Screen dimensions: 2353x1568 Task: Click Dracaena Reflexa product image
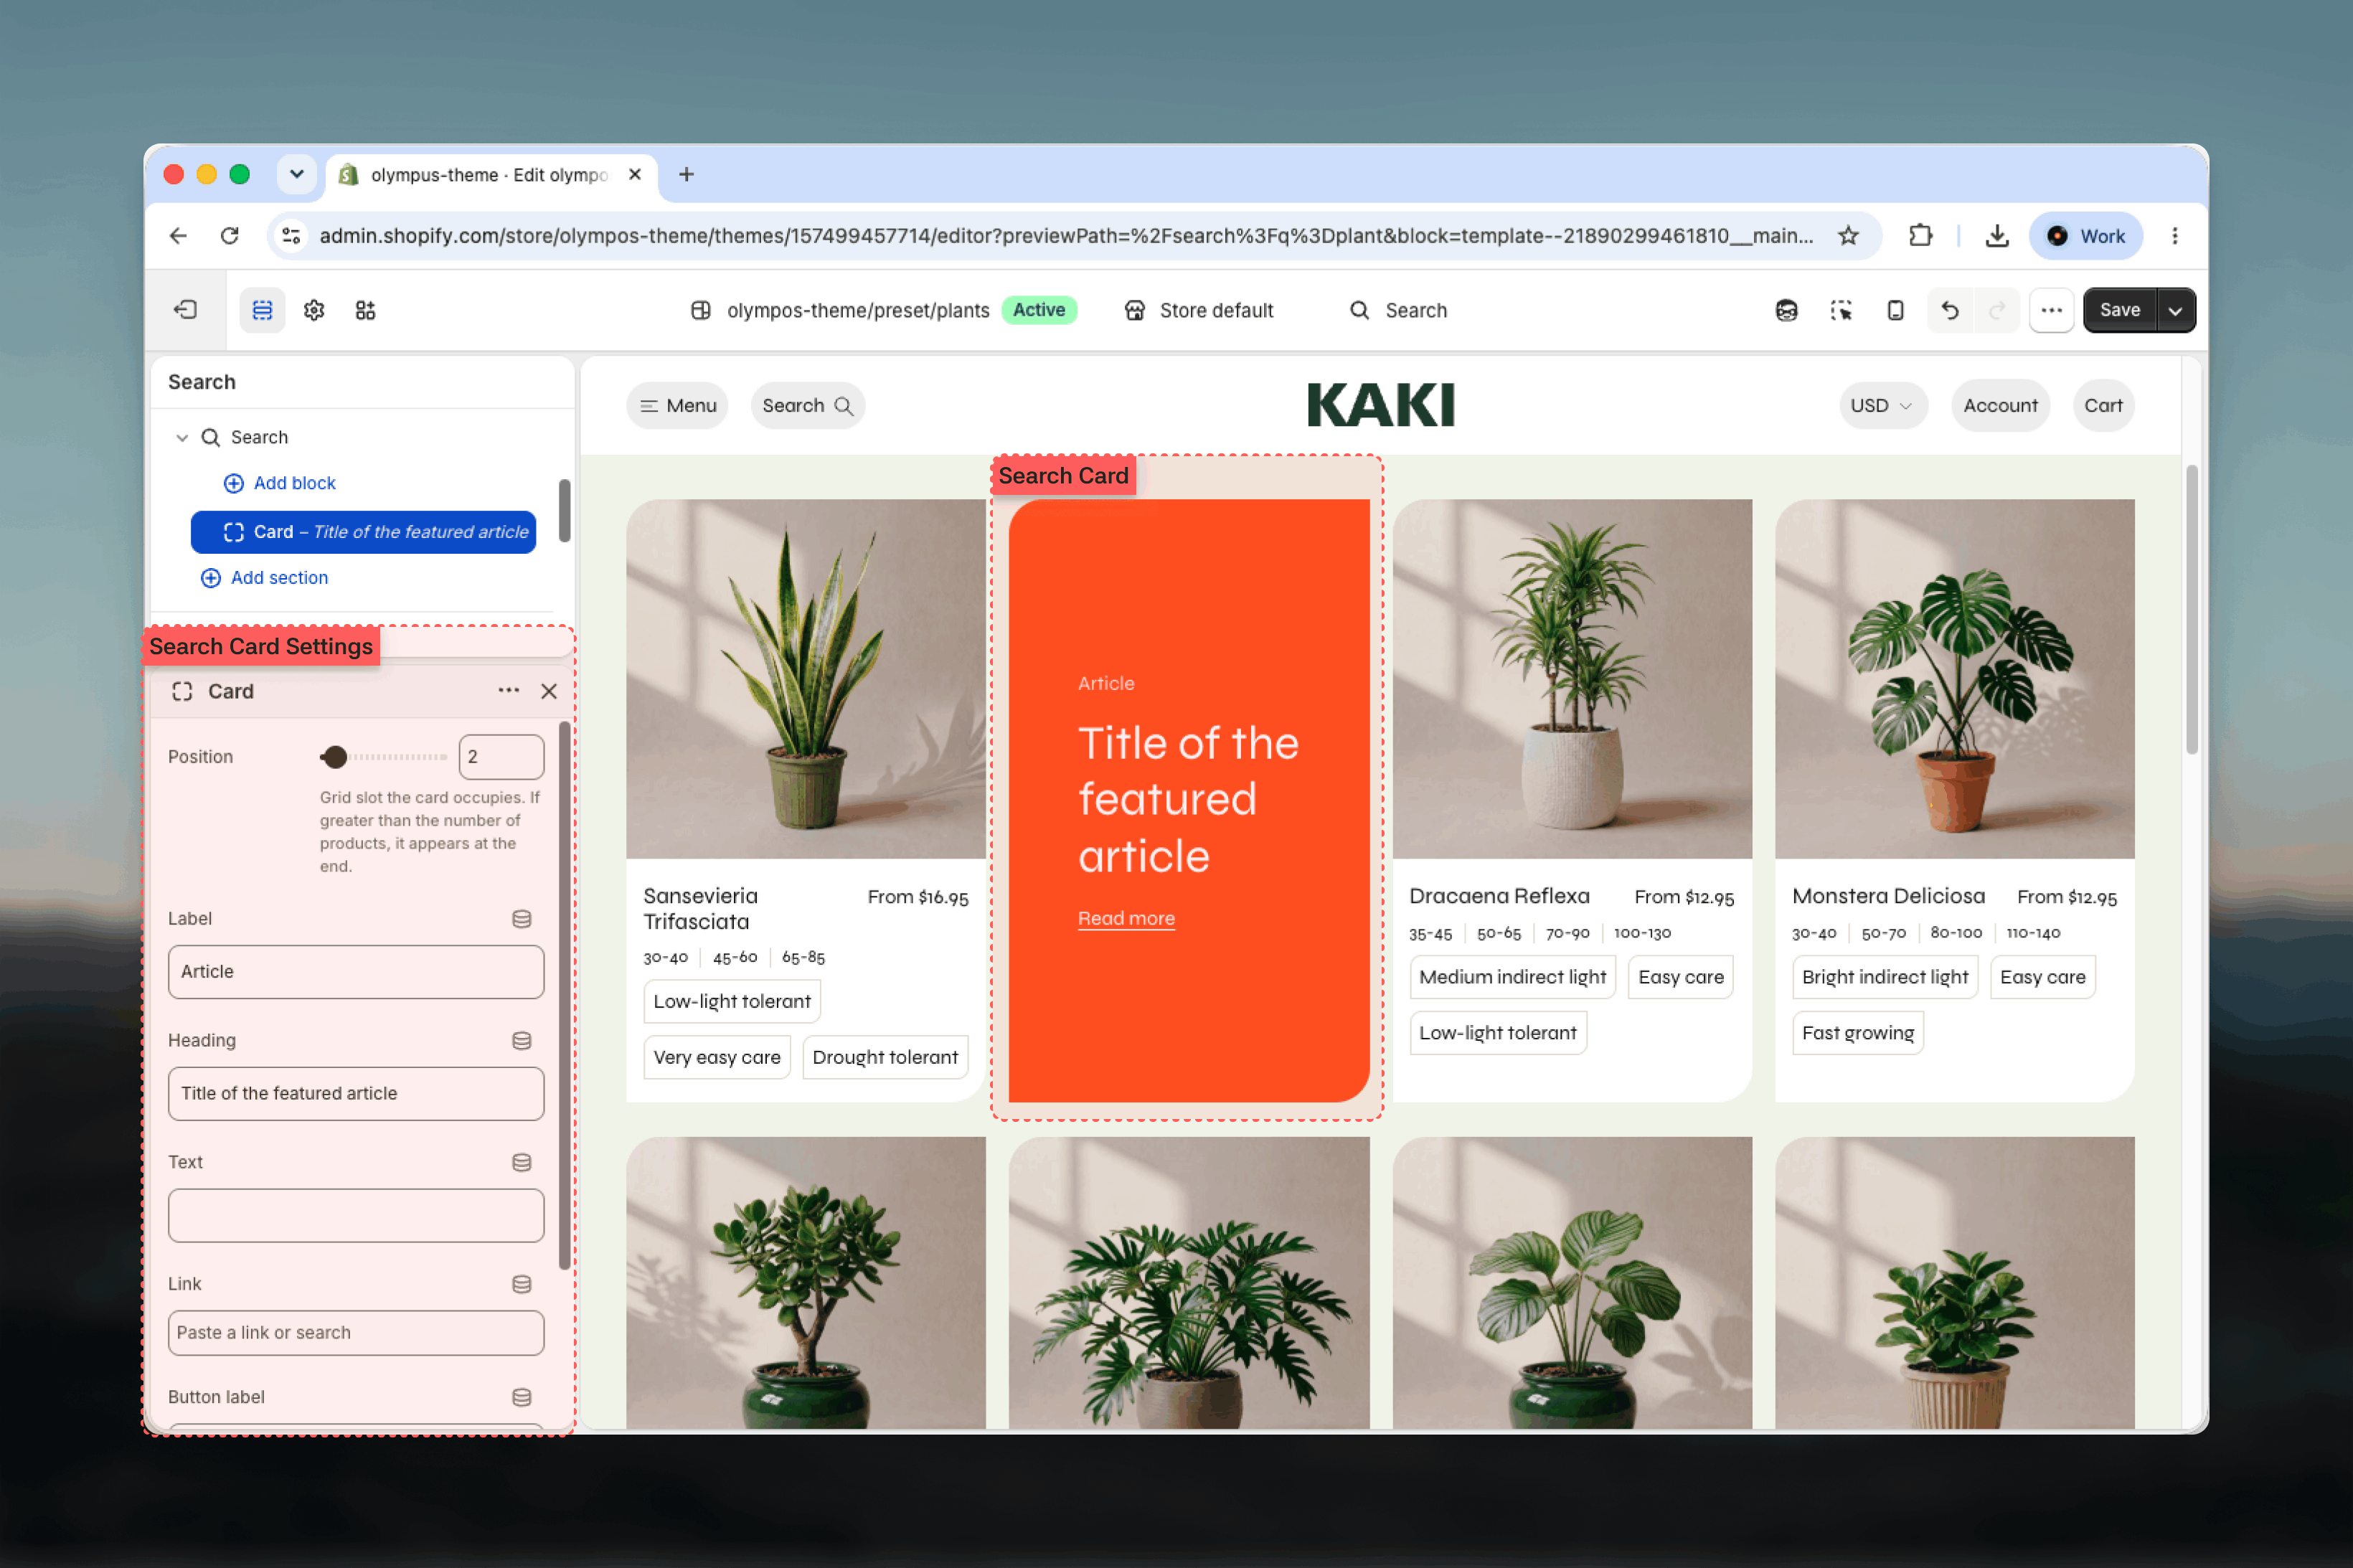click(1572, 679)
